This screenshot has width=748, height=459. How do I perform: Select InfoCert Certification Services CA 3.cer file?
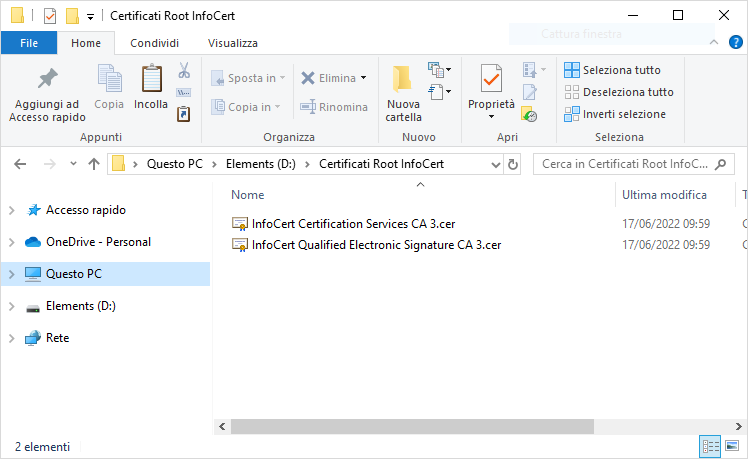click(353, 224)
